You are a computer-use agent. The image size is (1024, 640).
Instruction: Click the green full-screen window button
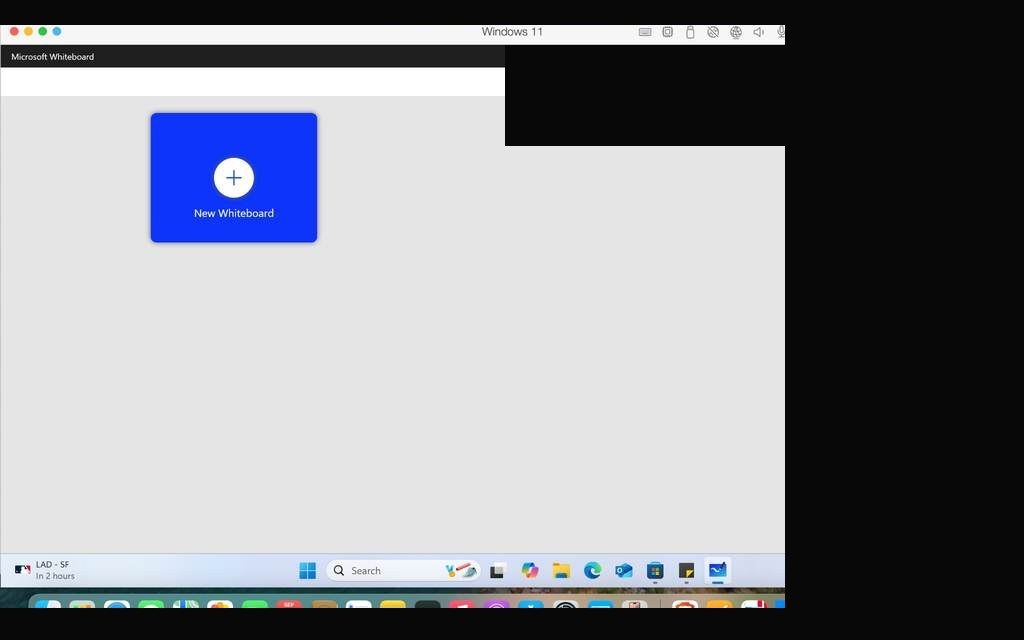click(x=42, y=31)
